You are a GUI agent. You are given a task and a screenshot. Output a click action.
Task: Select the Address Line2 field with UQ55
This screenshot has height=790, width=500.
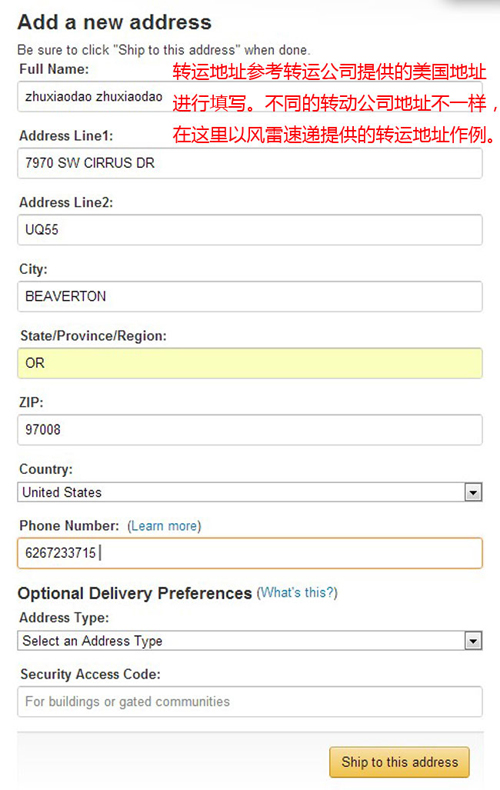pos(250,230)
